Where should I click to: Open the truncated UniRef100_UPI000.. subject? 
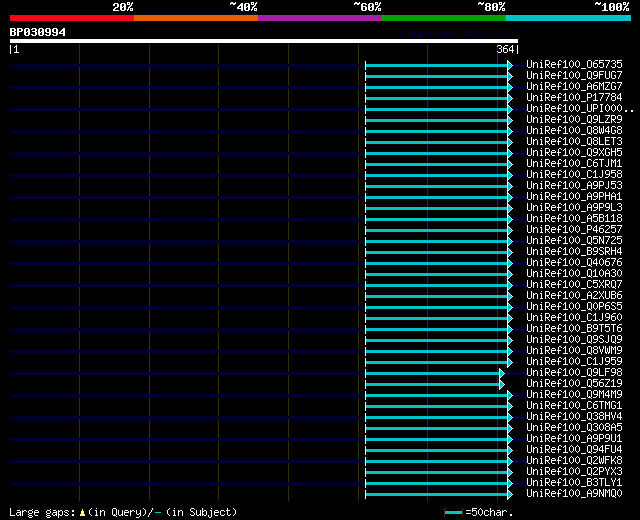(x=580, y=108)
